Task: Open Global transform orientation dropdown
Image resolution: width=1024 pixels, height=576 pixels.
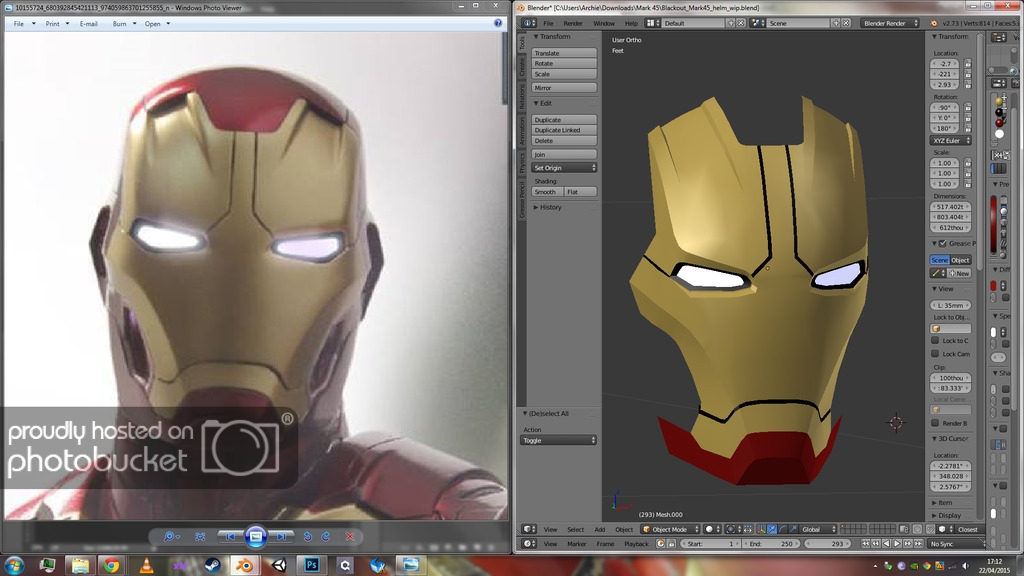Action: pyautogui.click(x=818, y=529)
